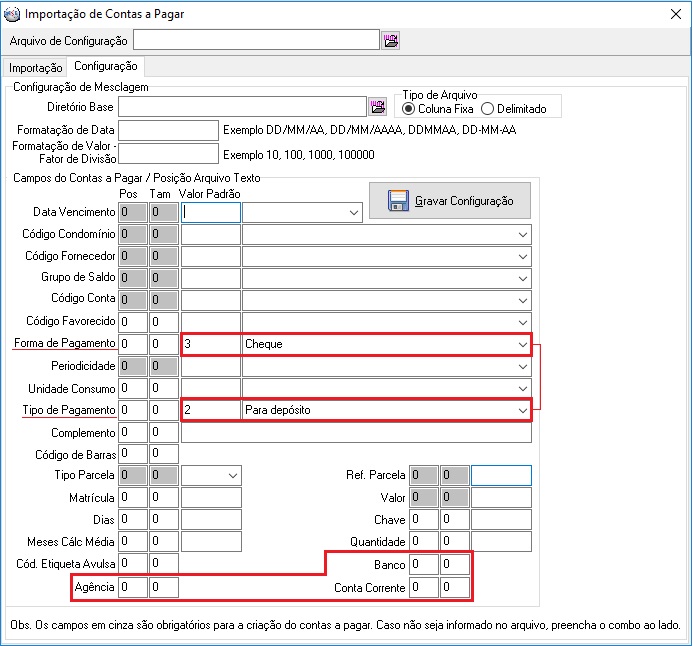The image size is (693, 646).
Task: Open the Código Condomínio dropdown
Action: click(x=522, y=234)
